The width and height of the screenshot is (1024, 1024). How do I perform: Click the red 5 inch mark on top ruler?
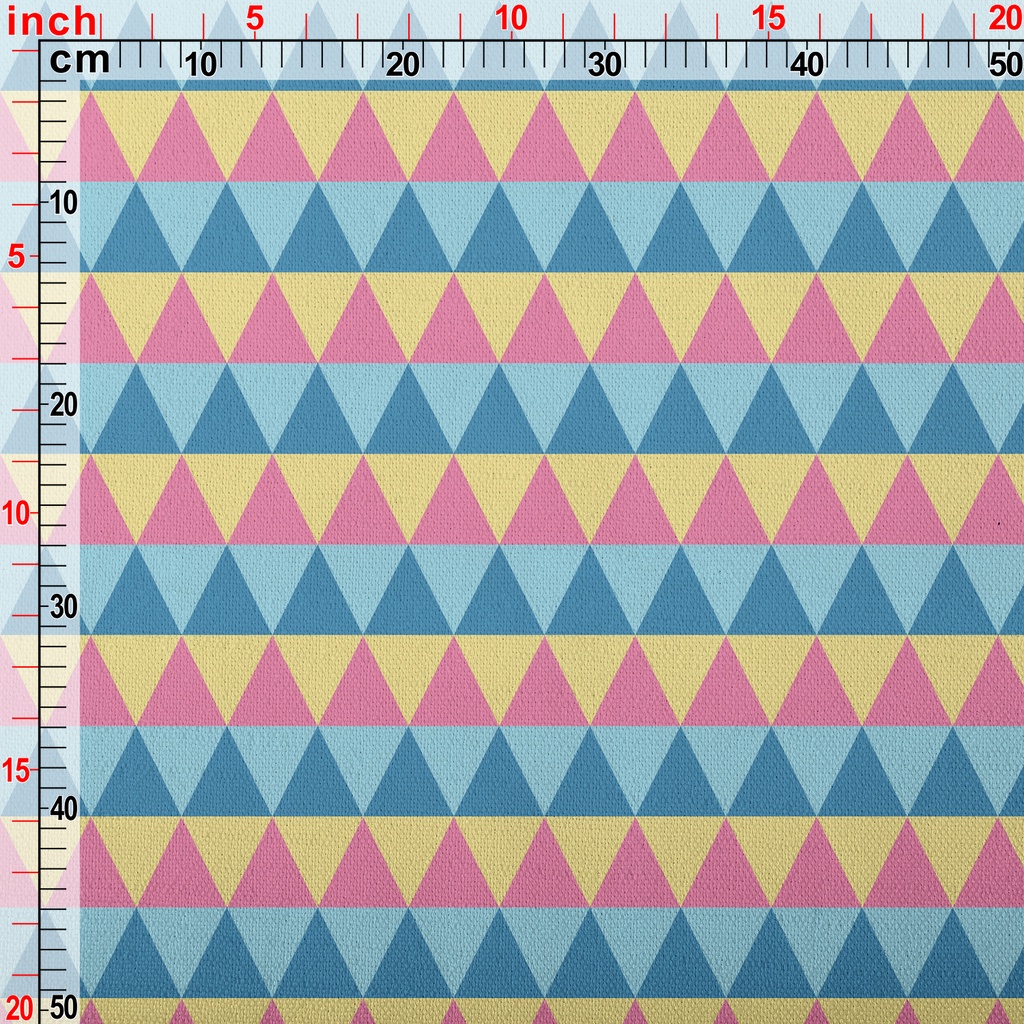point(254,18)
